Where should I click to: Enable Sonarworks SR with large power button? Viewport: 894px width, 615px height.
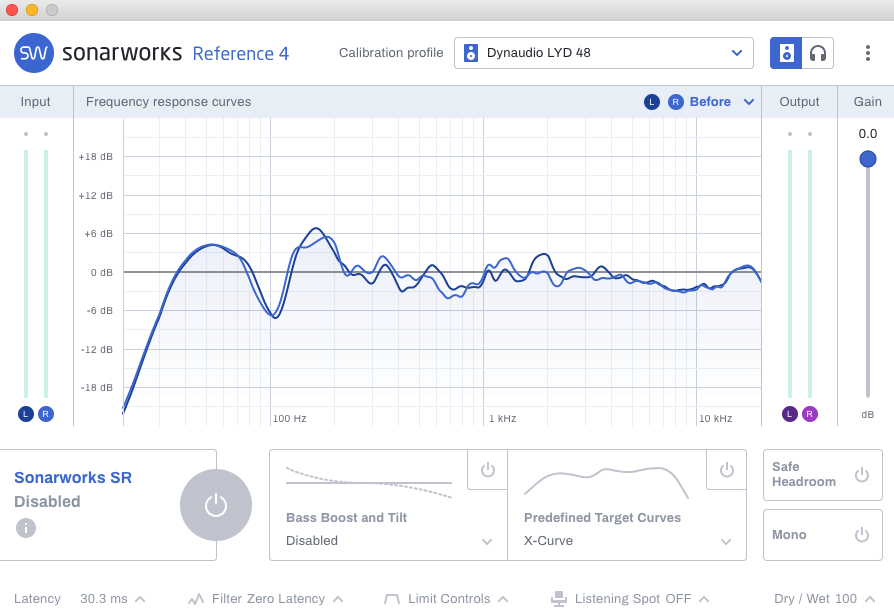pyautogui.click(x=216, y=505)
